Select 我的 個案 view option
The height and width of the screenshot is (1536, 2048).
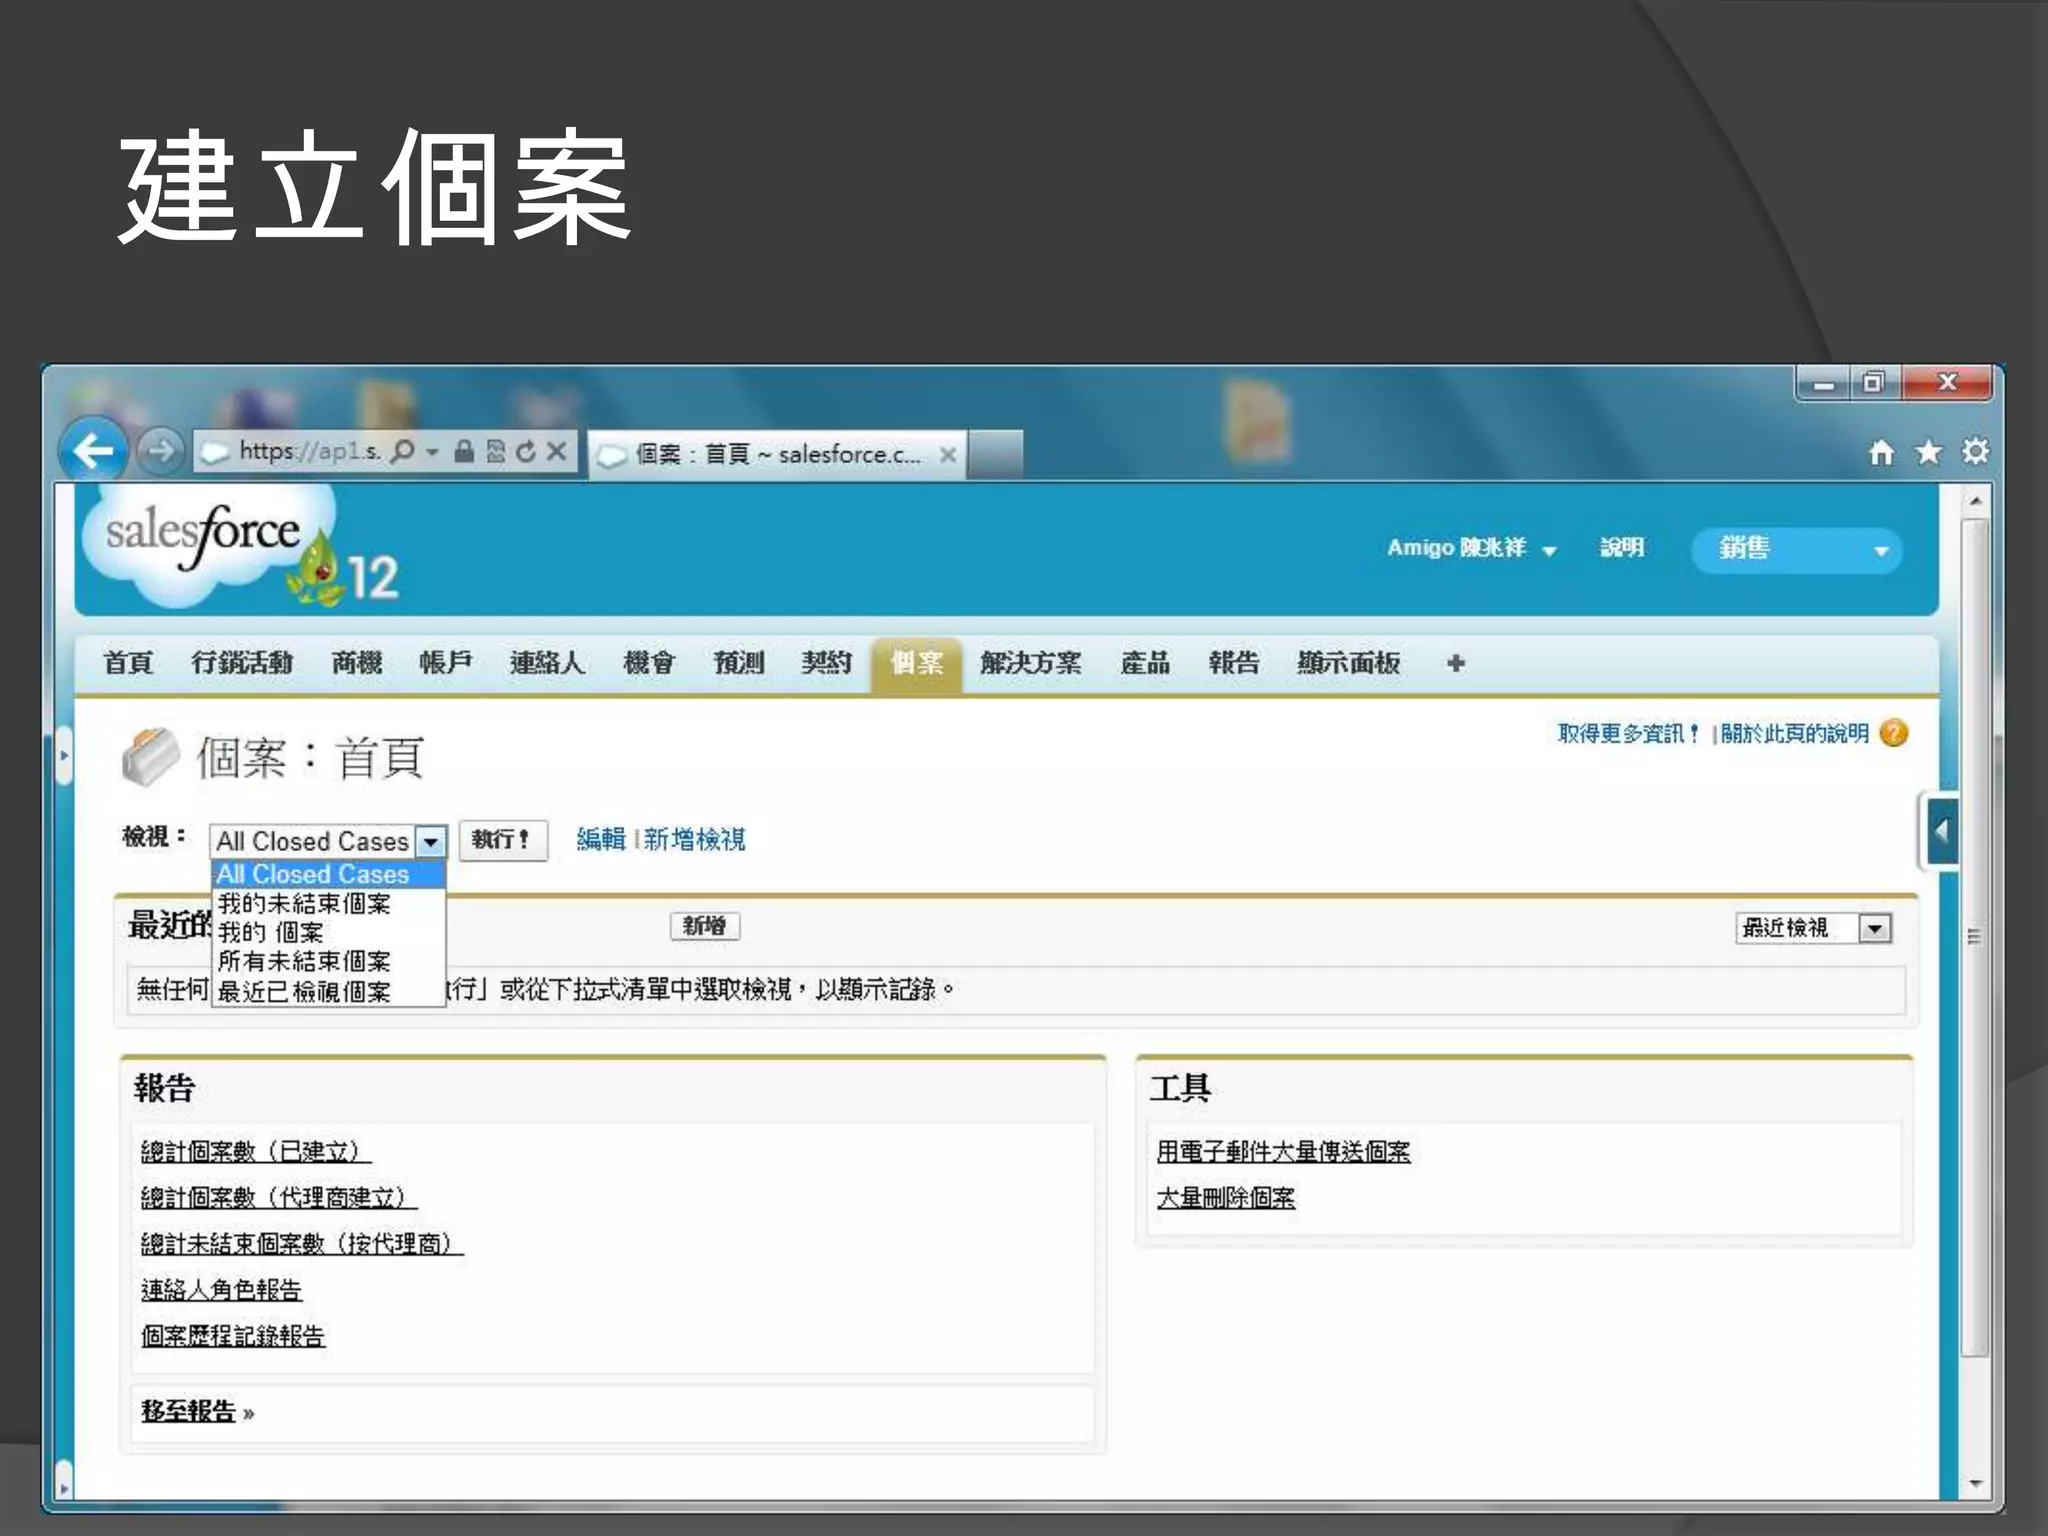pyautogui.click(x=328, y=932)
